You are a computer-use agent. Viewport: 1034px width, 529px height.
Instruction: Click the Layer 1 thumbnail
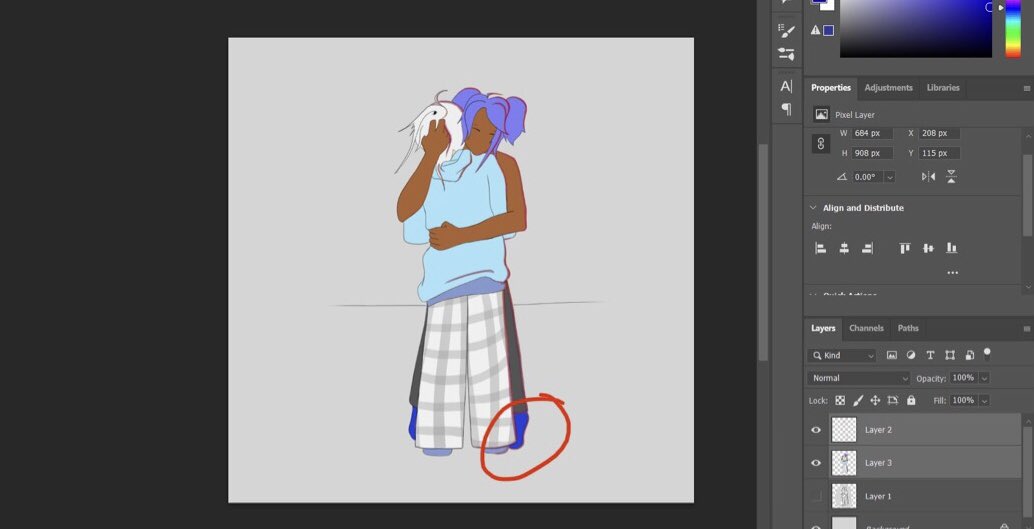click(x=844, y=496)
